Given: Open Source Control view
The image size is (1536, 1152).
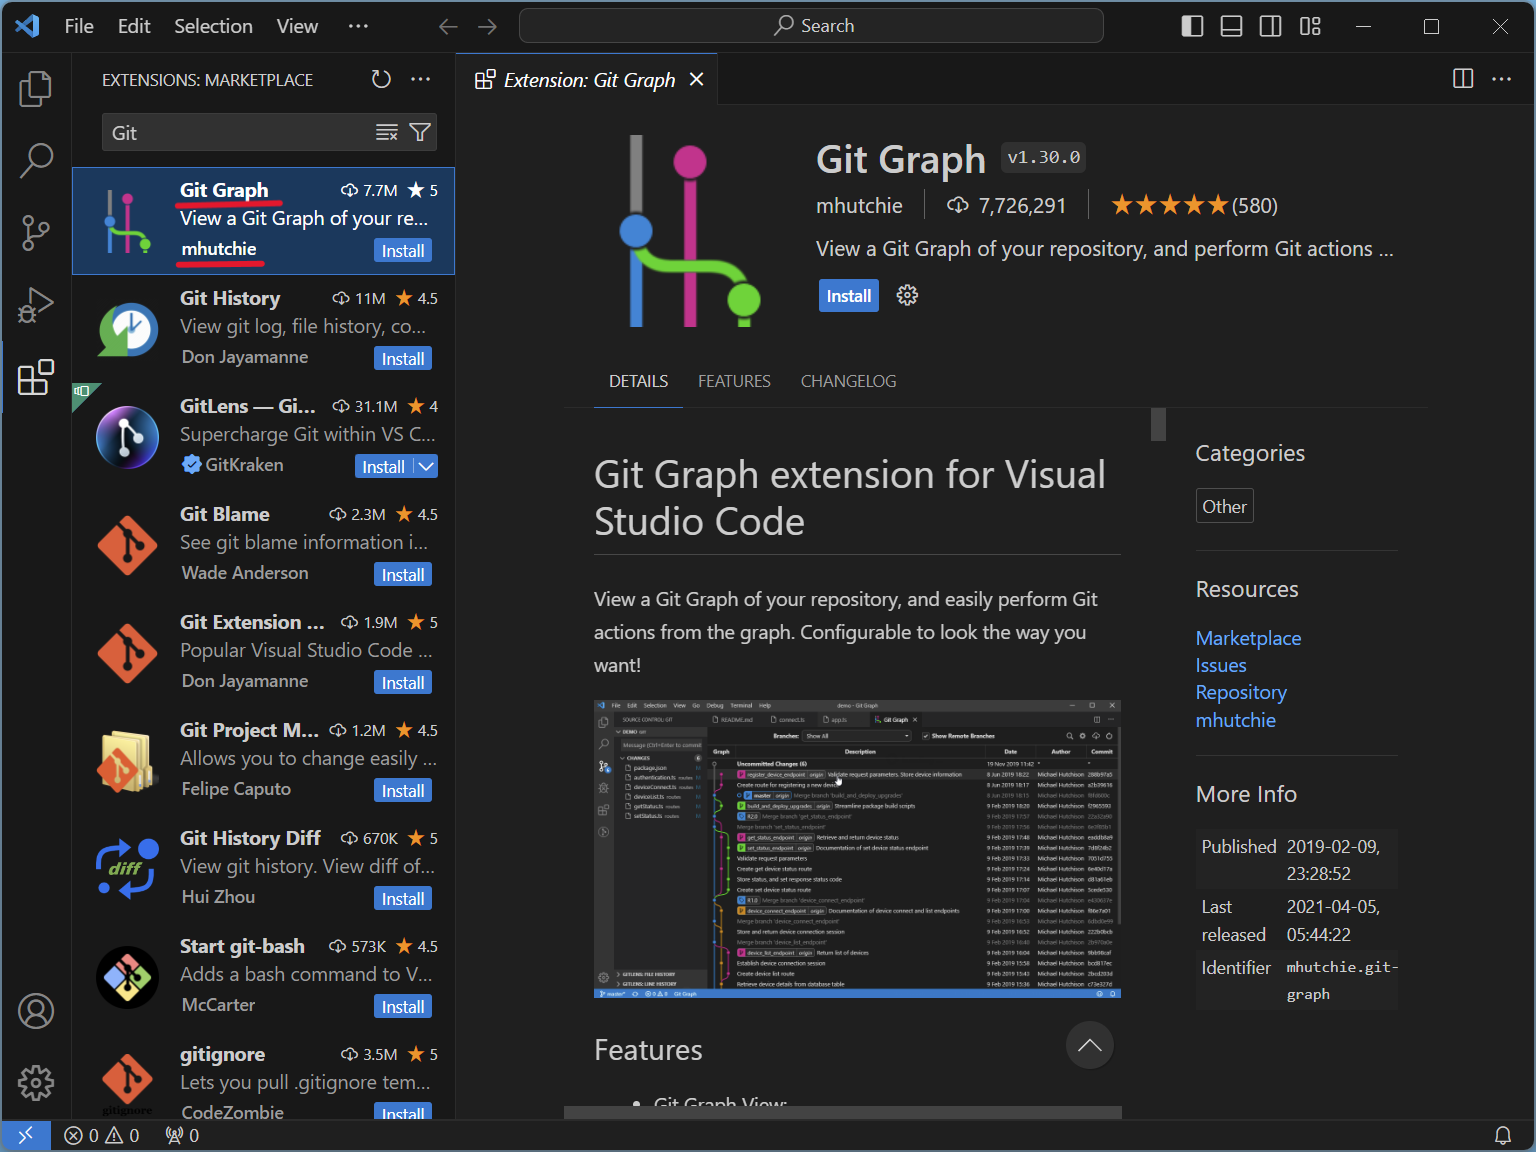Looking at the screenshot, I should (36, 233).
